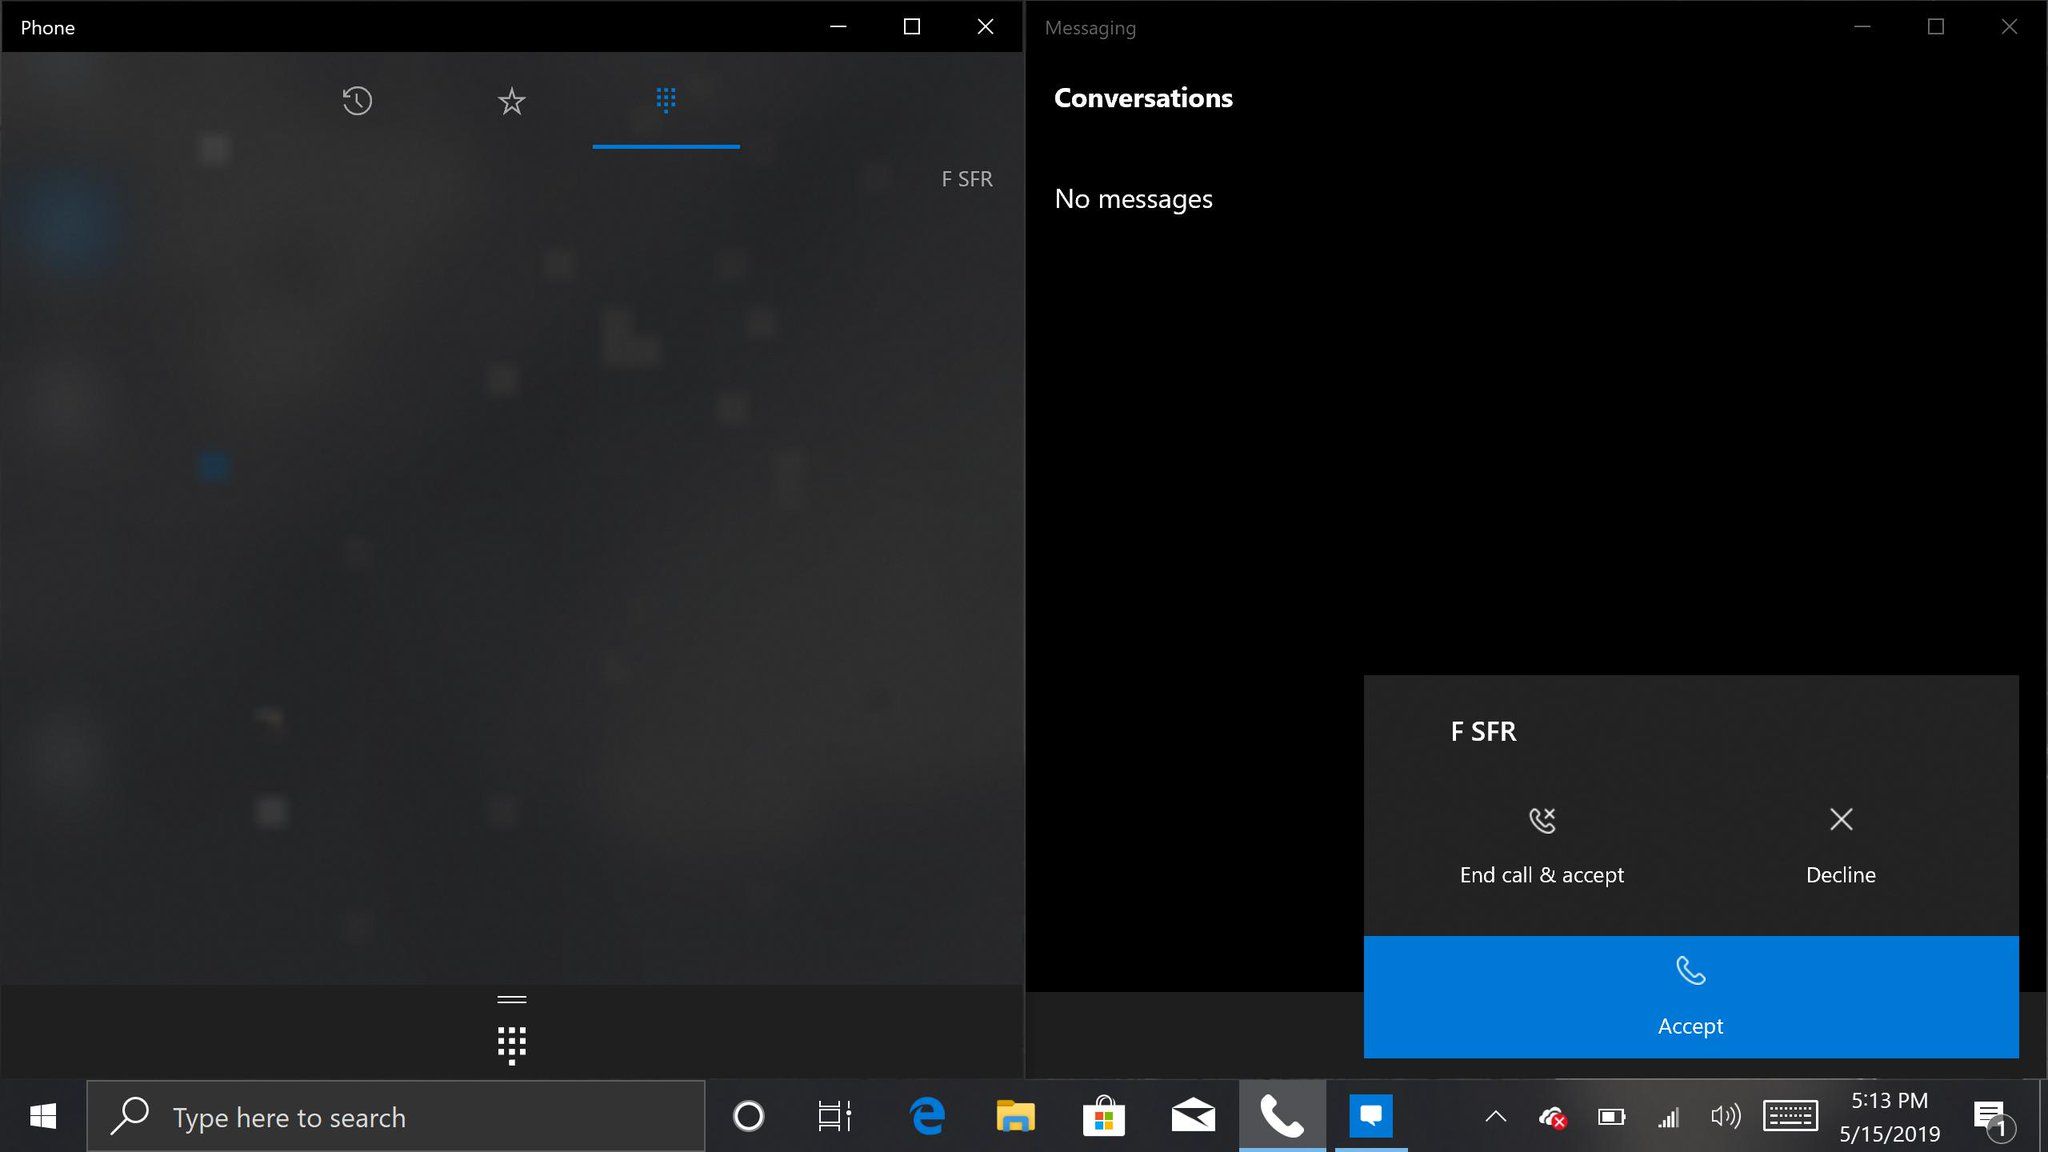Close the Messaging window
The image size is (2048, 1152).
pyautogui.click(x=2009, y=27)
